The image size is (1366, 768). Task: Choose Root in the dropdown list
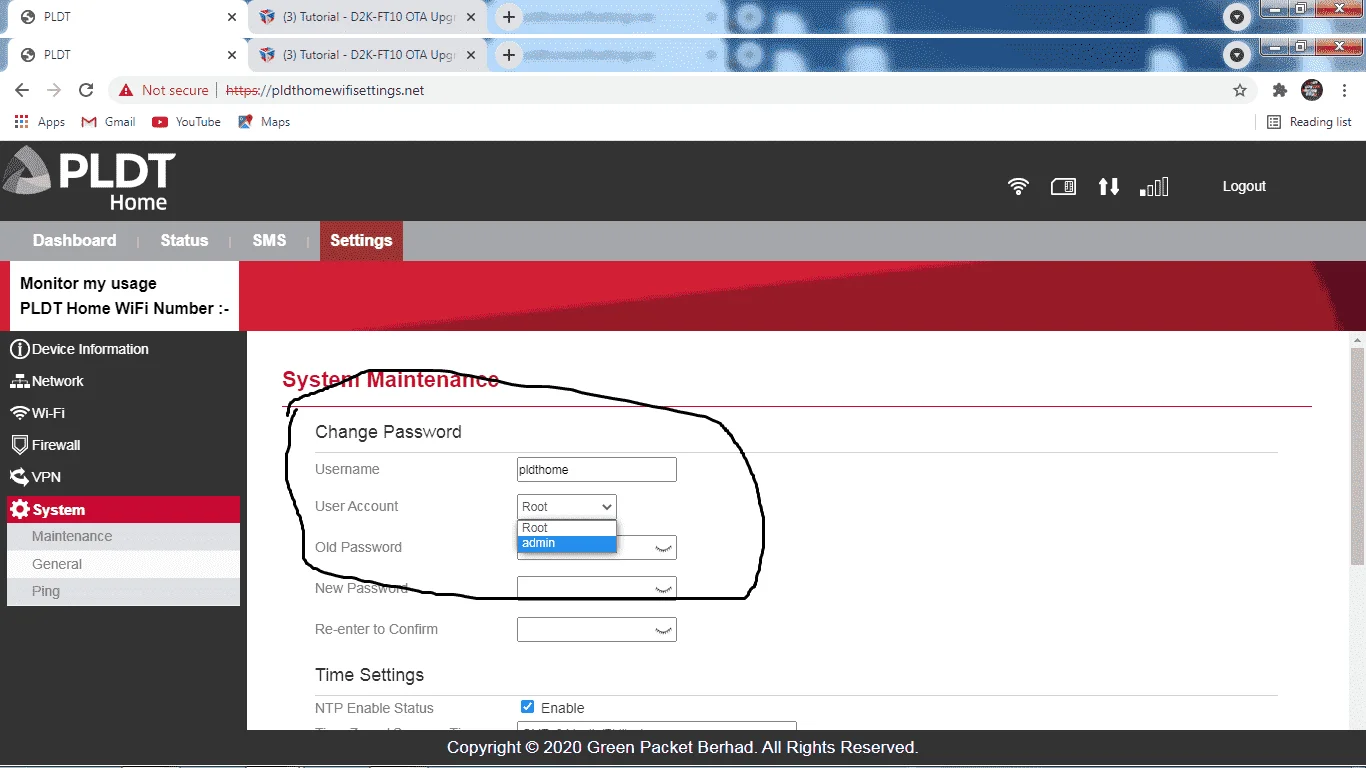click(567, 528)
